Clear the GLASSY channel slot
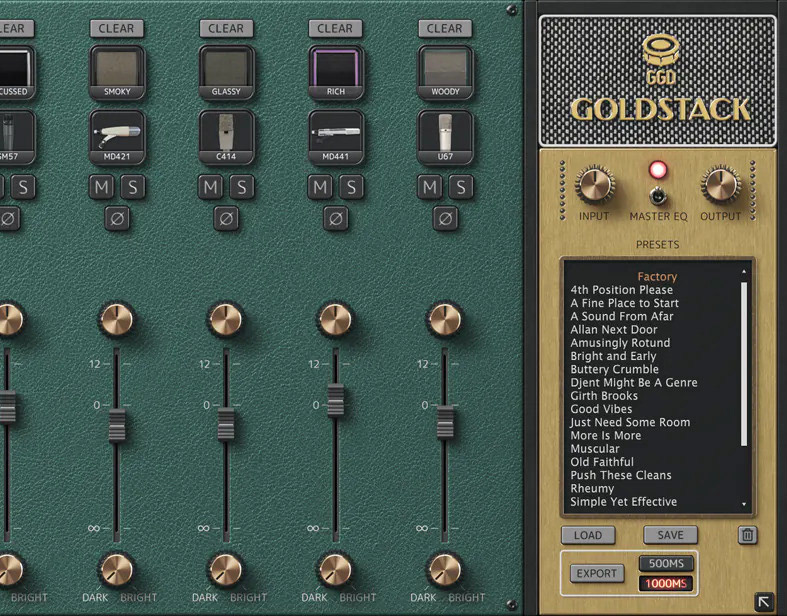The width and height of the screenshot is (787, 616). (x=226, y=29)
